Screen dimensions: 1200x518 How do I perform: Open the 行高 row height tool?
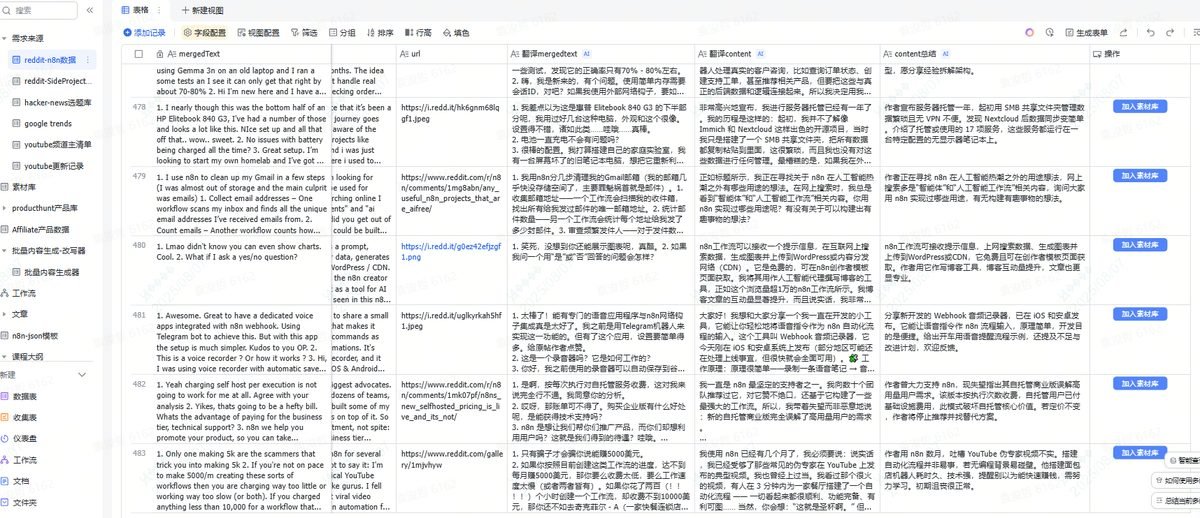pos(418,32)
